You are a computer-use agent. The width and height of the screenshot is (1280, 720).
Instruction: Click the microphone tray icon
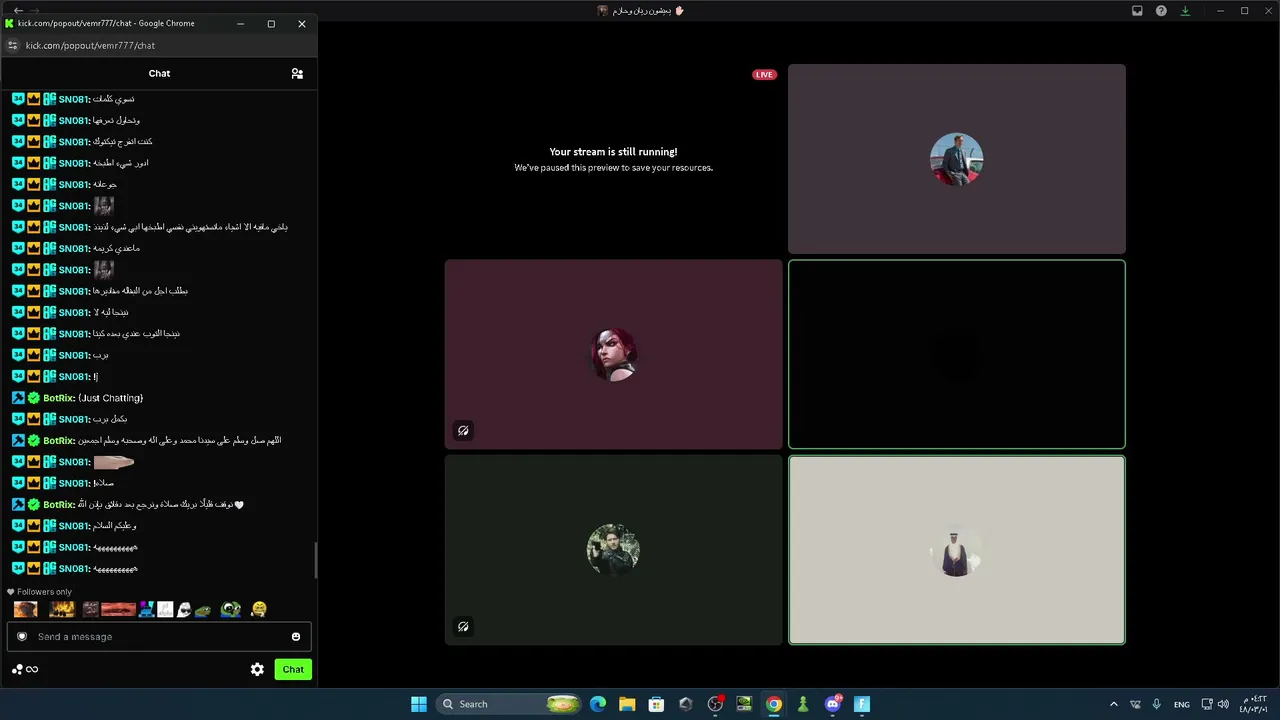click(x=1157, y=704)
